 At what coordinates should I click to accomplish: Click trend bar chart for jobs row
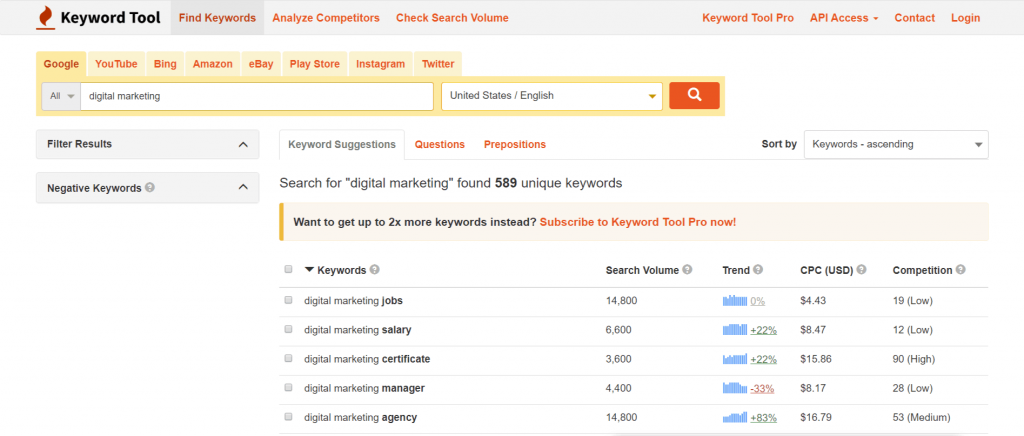735,301
